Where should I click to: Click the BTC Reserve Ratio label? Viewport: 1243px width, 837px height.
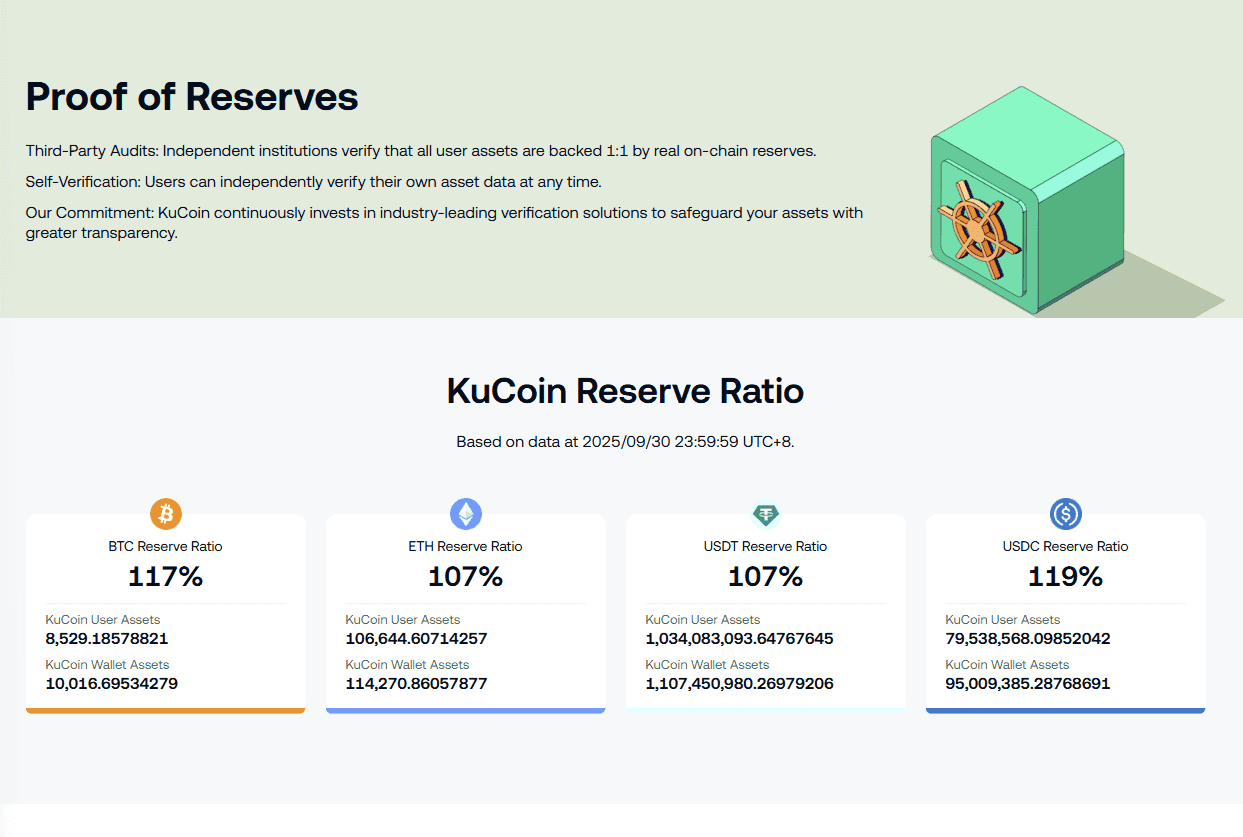(166, 546)
